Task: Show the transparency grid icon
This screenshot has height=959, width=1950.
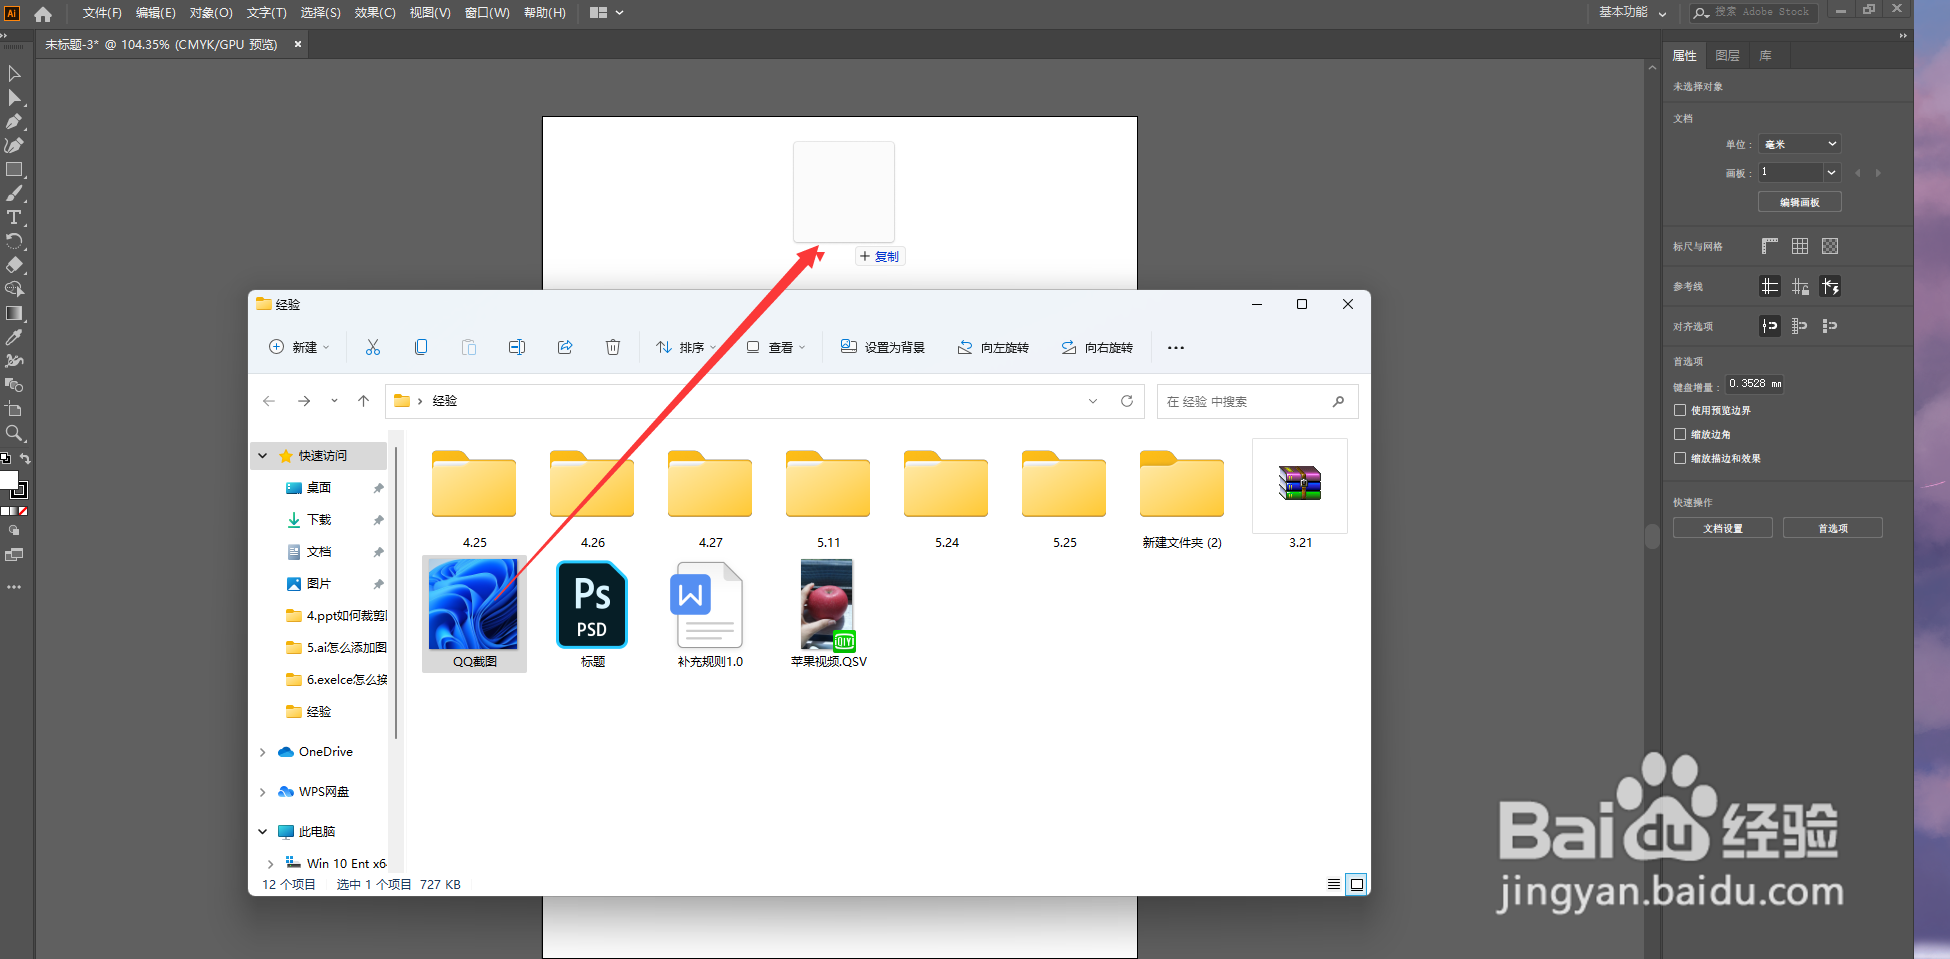Action: [1830, 246]
